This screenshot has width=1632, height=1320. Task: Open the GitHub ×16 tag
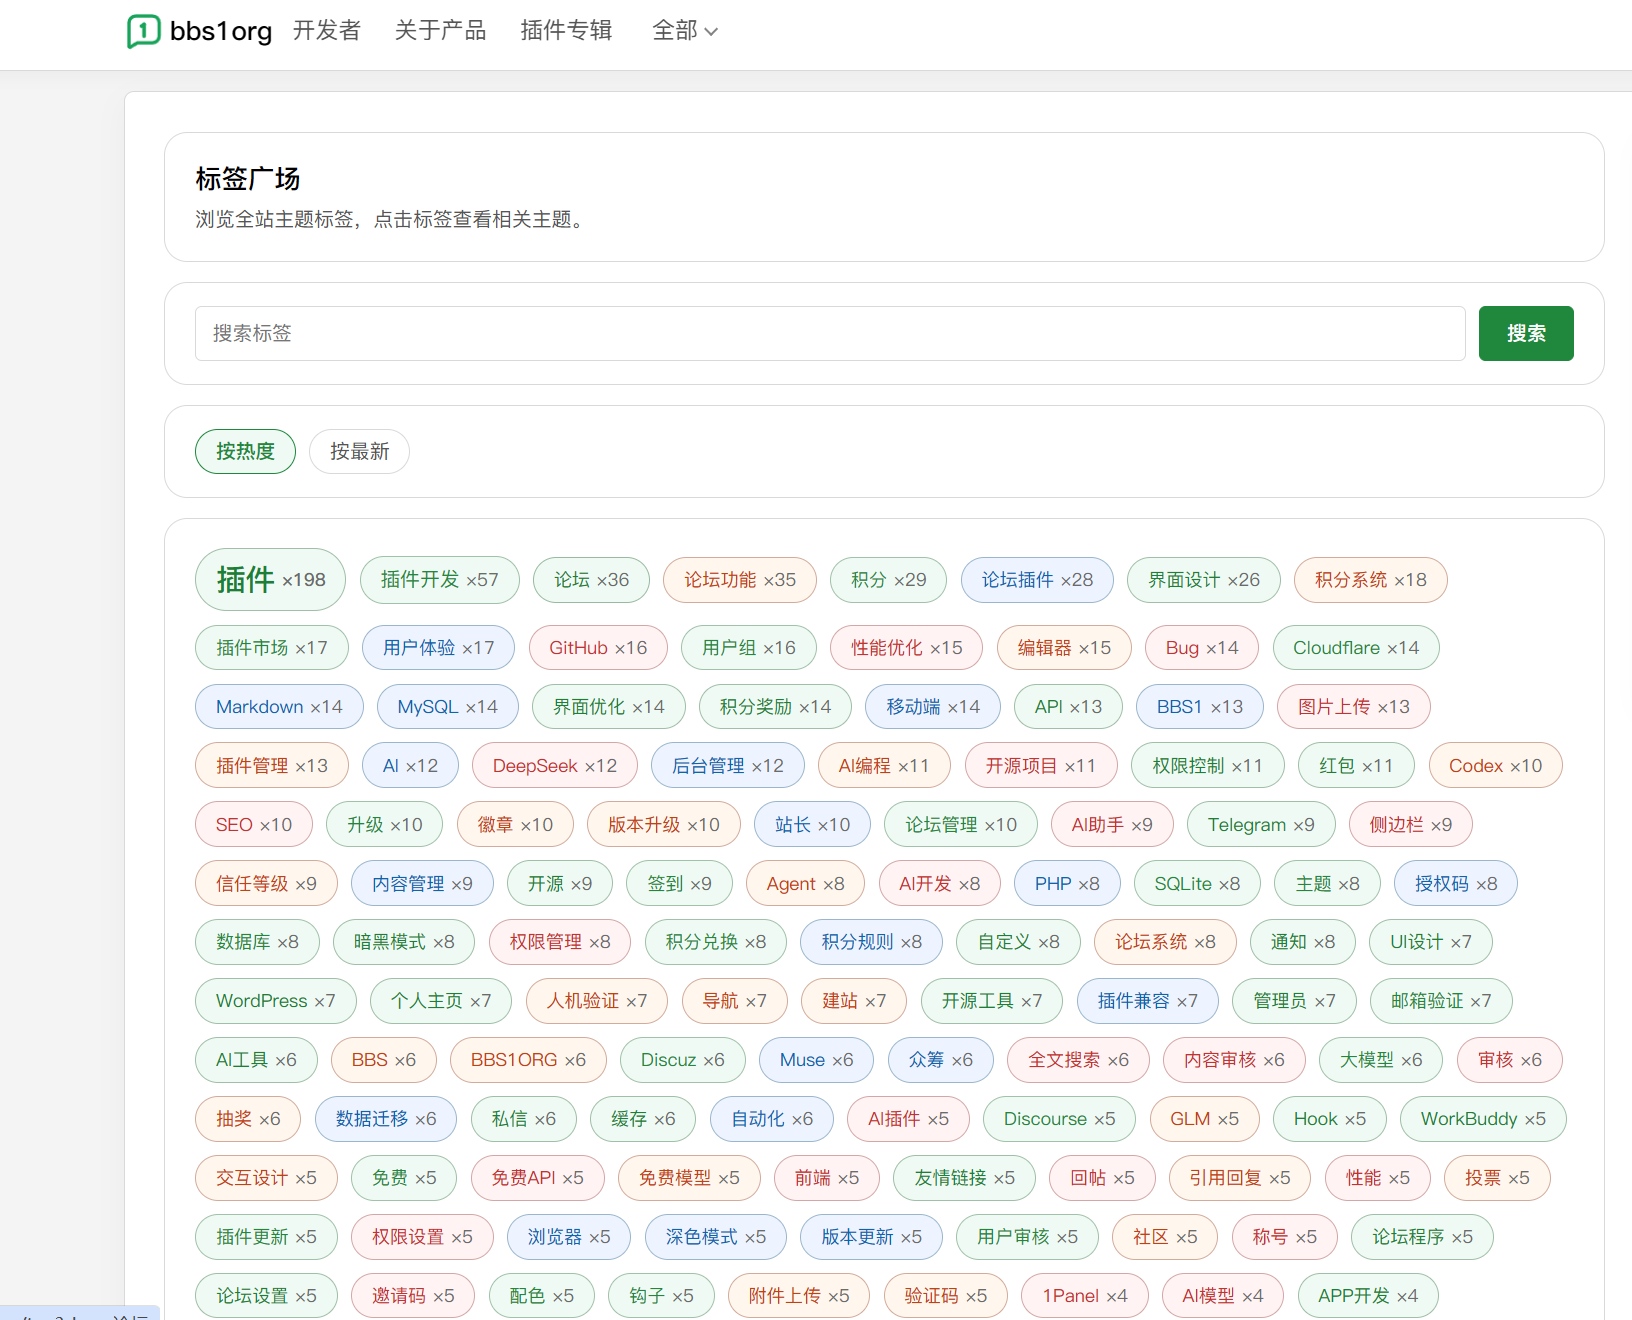(x=598, y=648)
